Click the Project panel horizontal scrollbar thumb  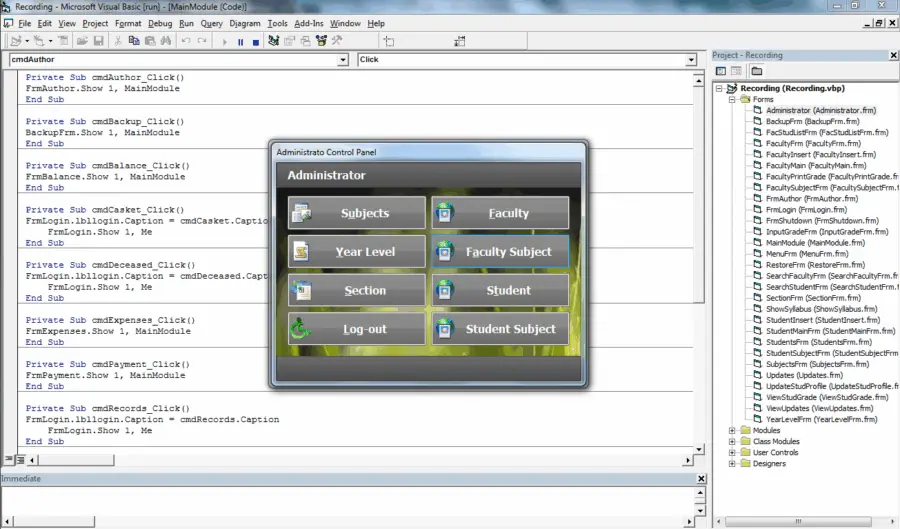[798, 521]
